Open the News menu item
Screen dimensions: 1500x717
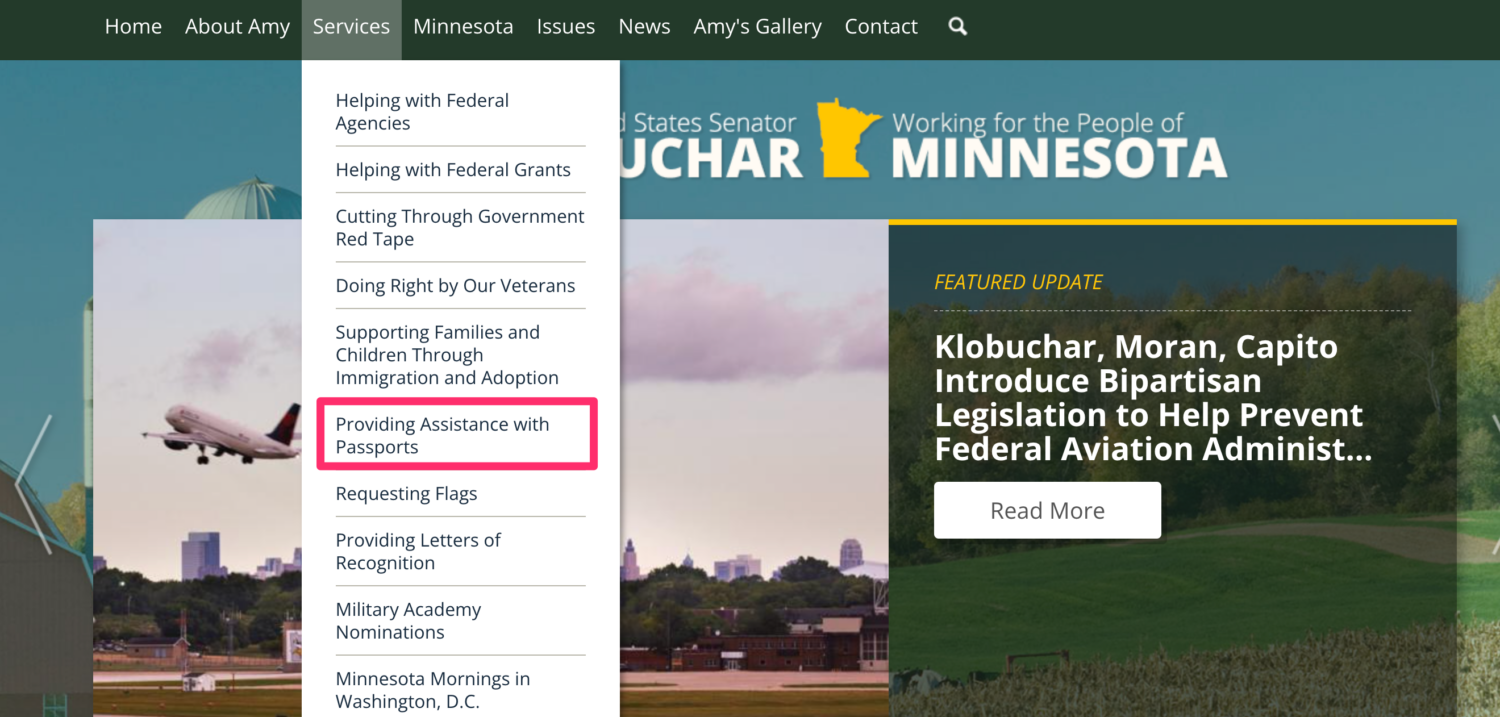644,26
